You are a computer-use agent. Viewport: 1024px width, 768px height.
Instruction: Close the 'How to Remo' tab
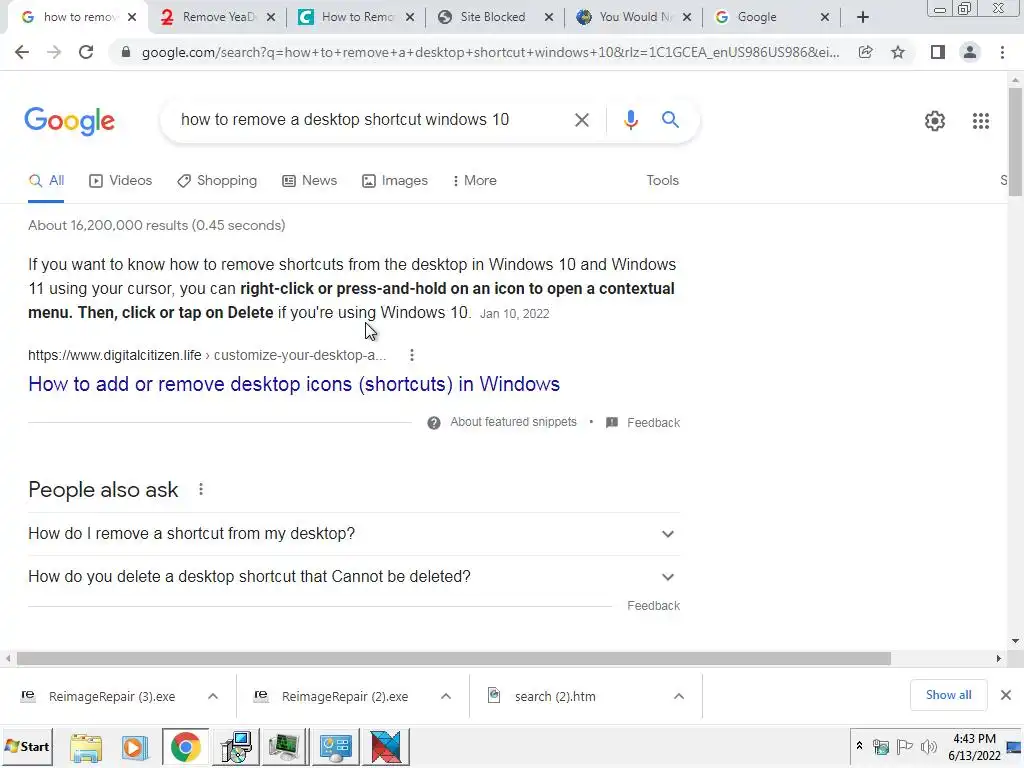[x=409, y=17]
